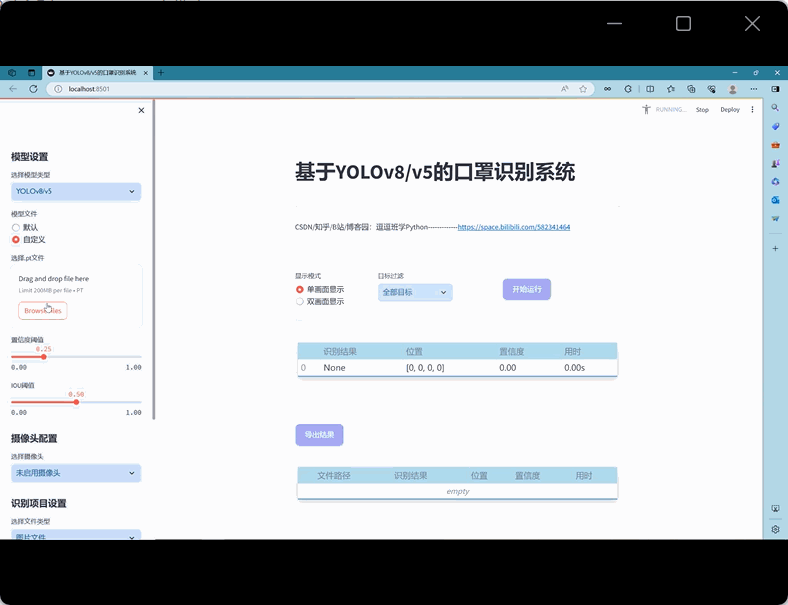The height and width of the screenshot is (605, 788).
Task: Click the infinity extension icon in toolbar
Action: click(x=608, y=89)
